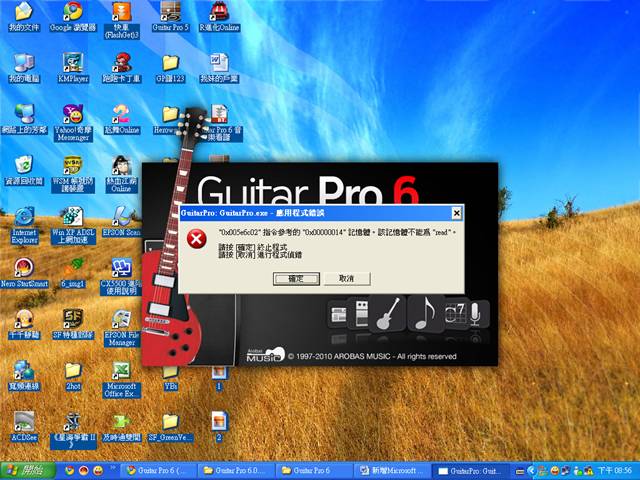Open the Guitar Pro 5 desktop shortcut
Viewport: 640px width, 480px height.
coord(171,17)
